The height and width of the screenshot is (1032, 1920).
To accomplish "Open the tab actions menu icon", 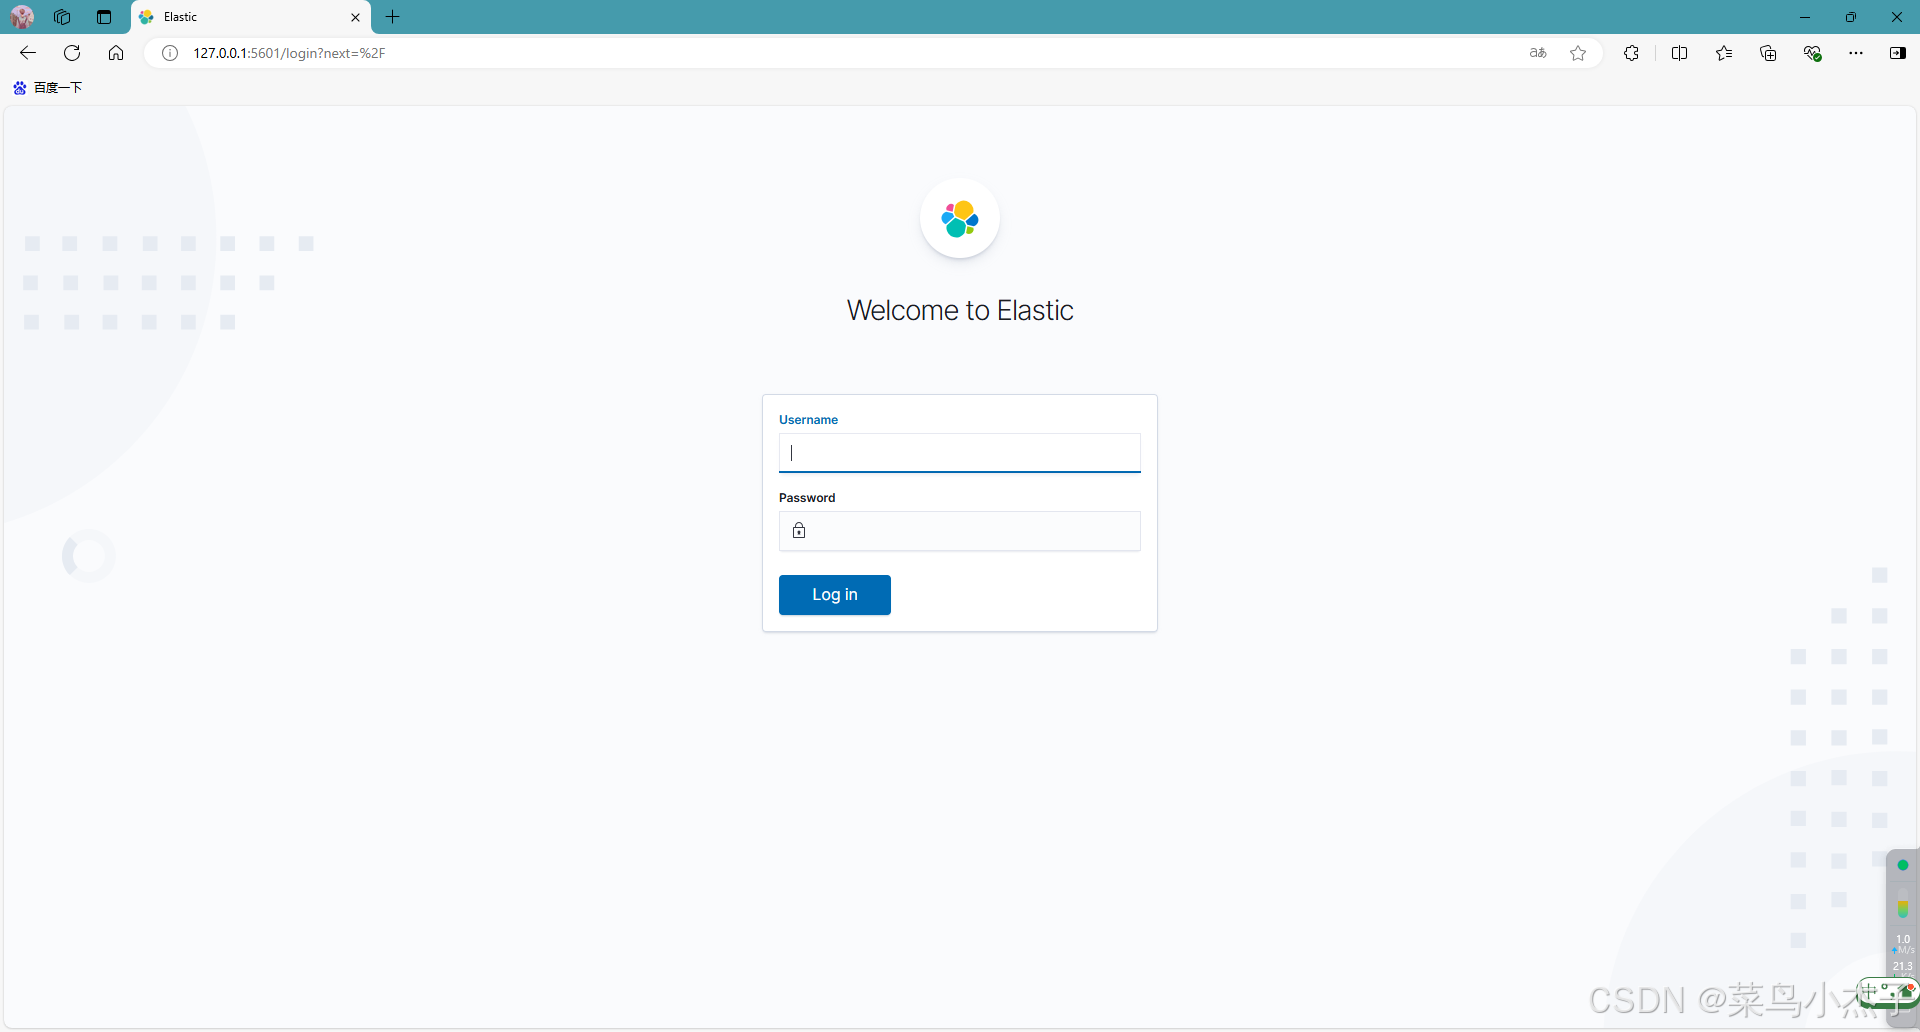I will [x=104, y=17].
